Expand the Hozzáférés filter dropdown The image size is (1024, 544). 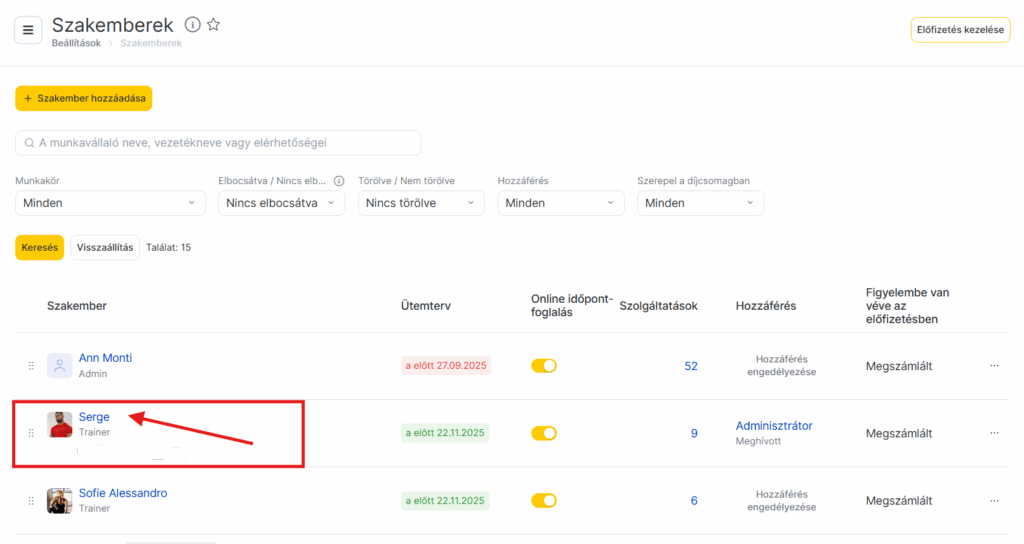(561, 203)
